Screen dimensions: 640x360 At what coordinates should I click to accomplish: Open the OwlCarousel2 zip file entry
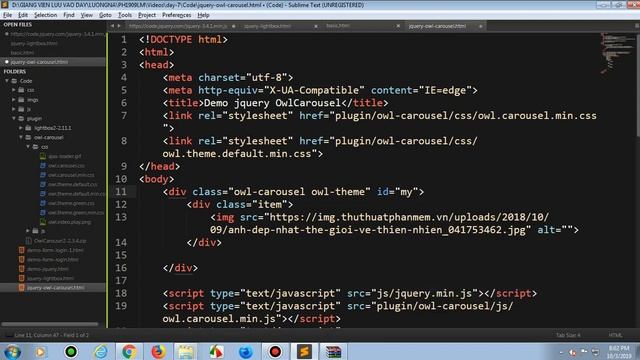pyautogui.click(x=60, y=241)
